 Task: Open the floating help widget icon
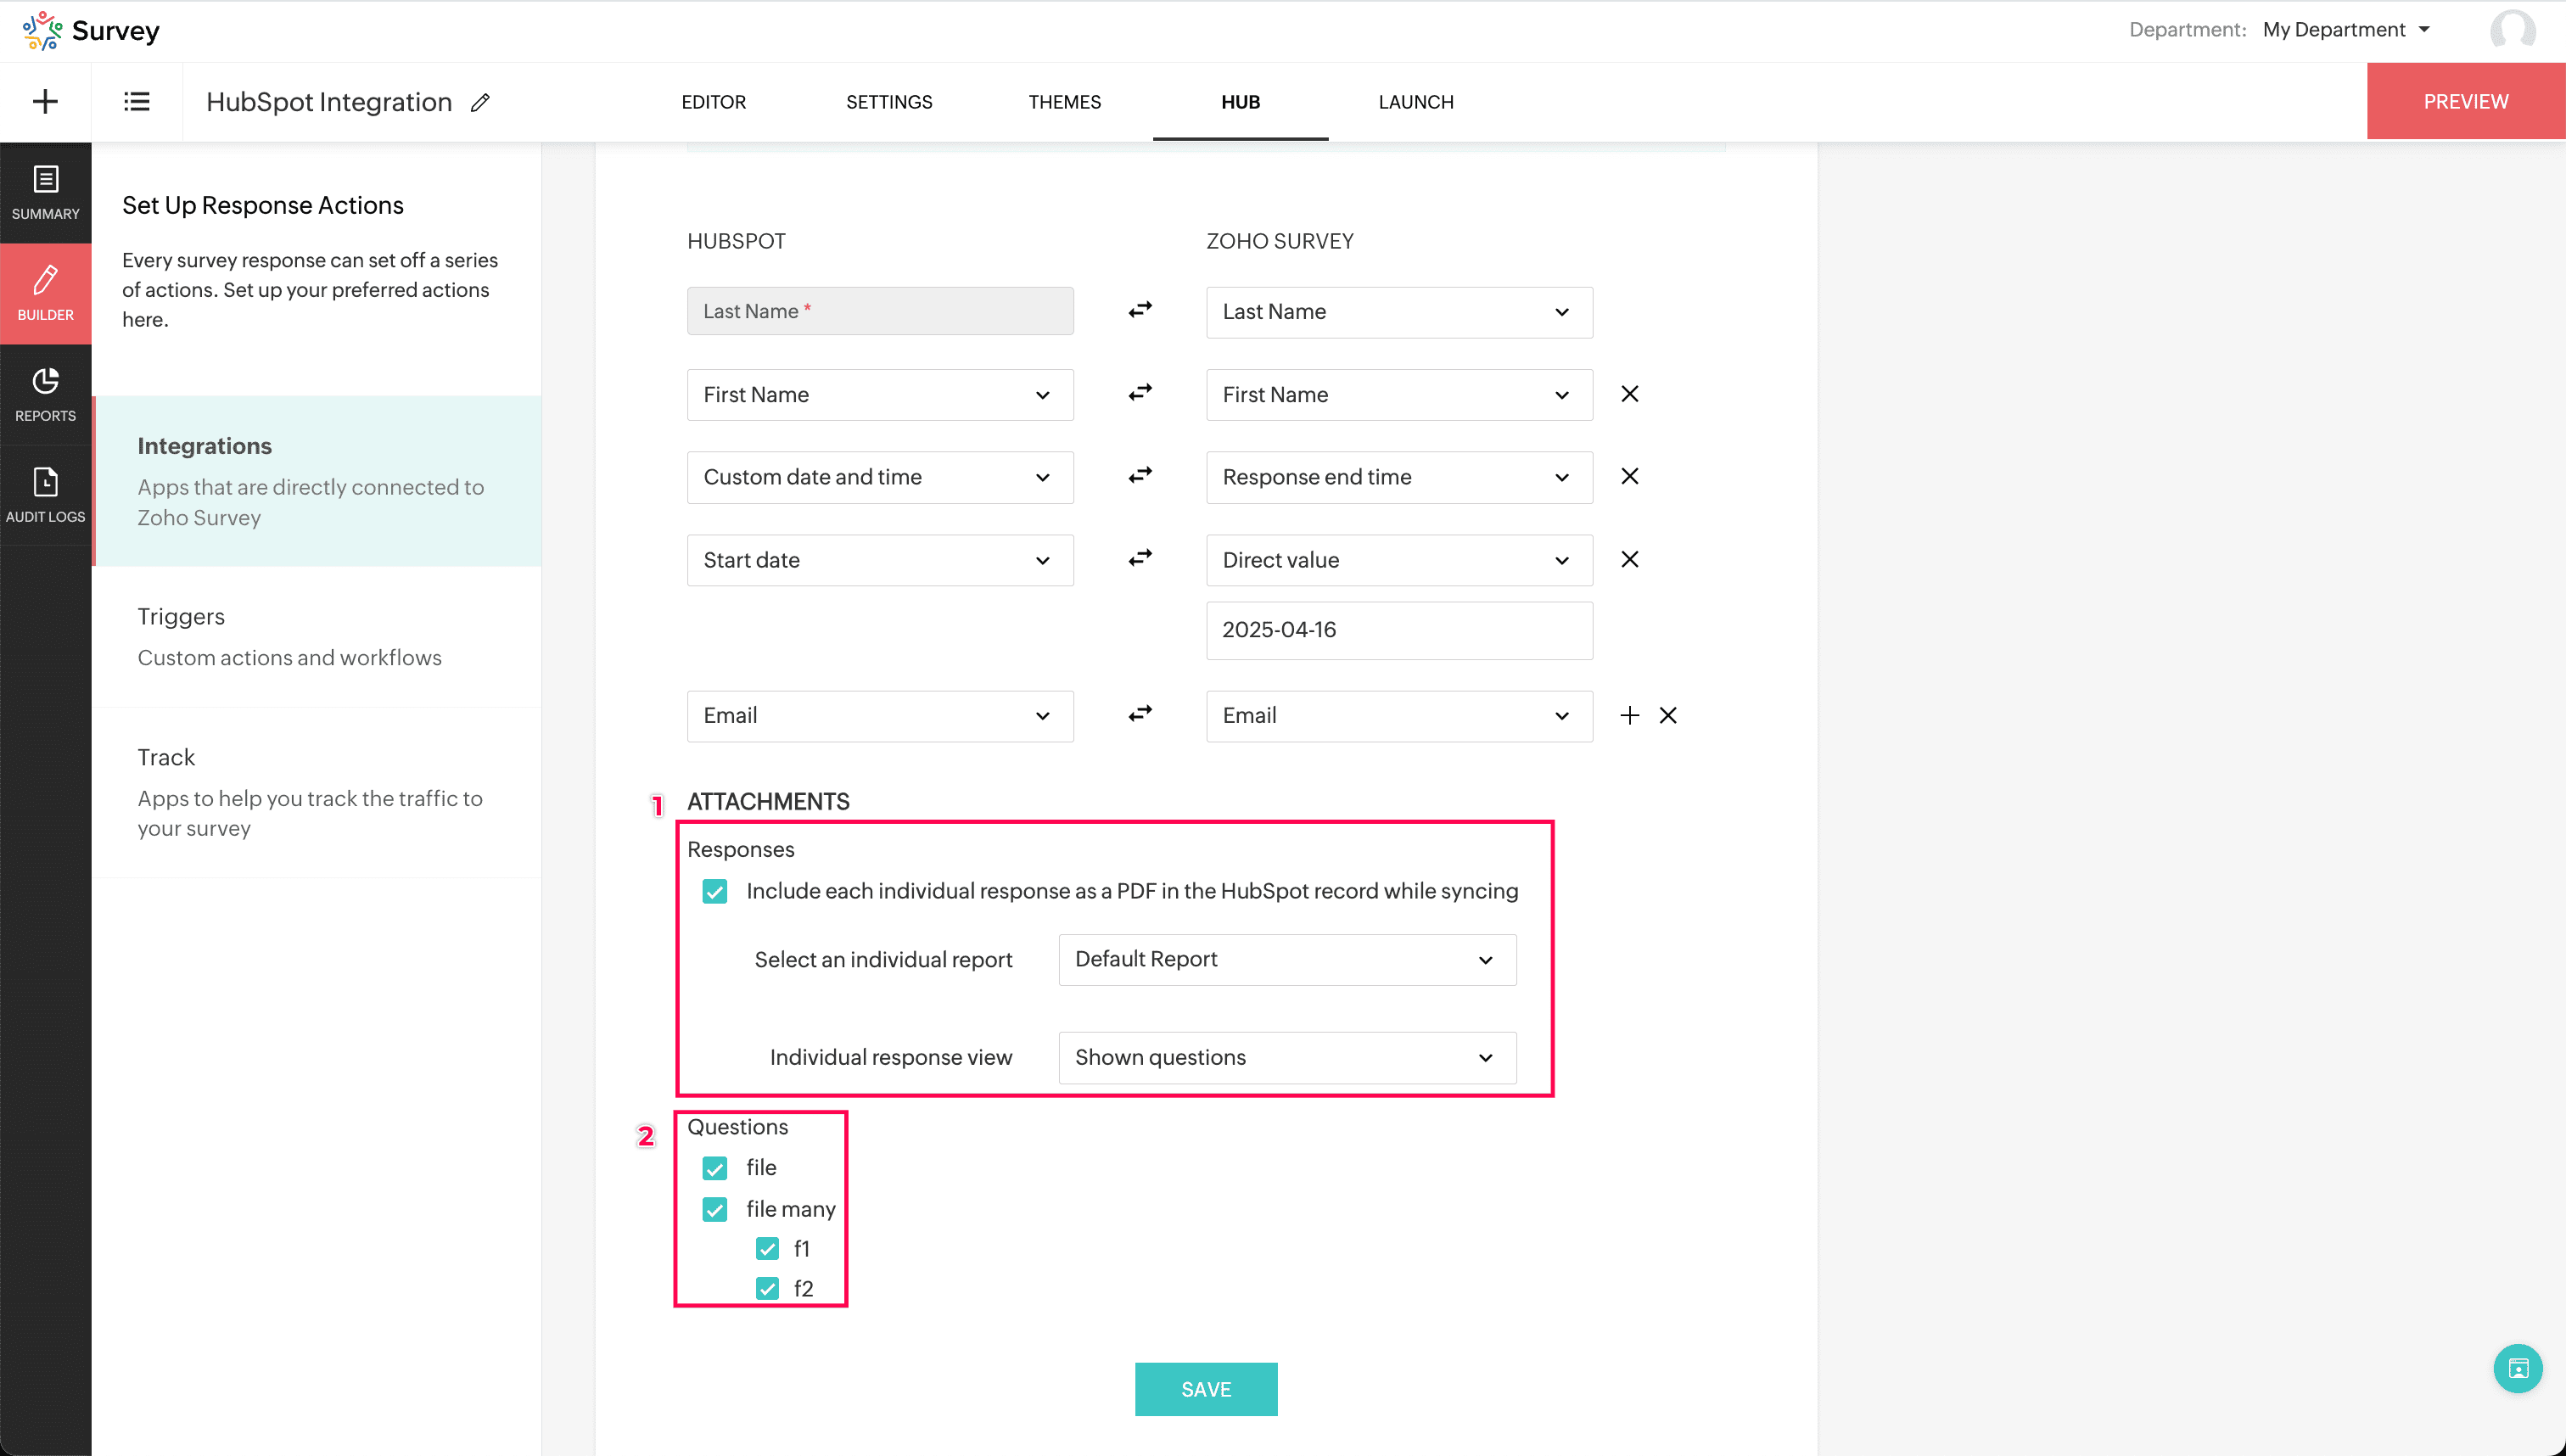pos(2518,1368)
